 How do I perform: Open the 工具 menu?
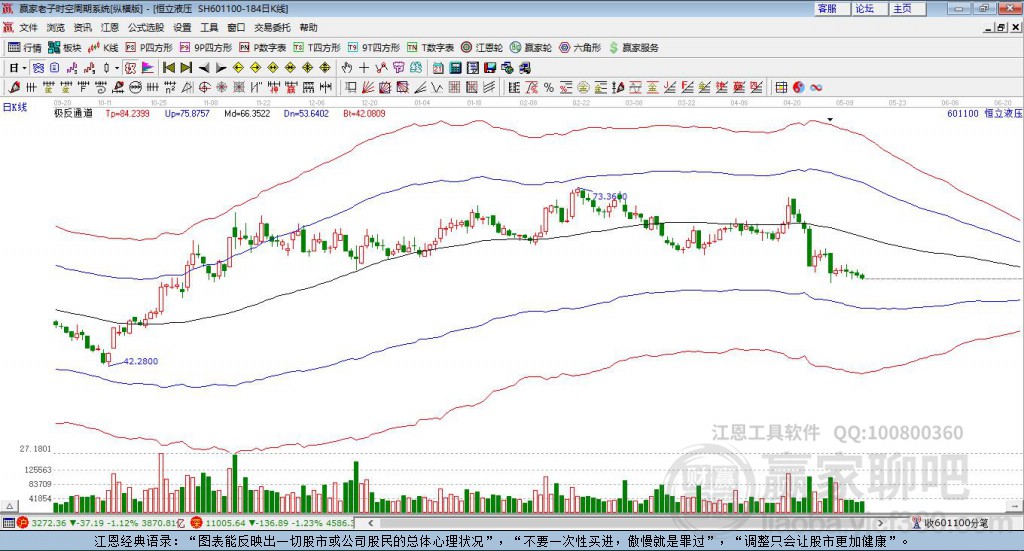tap(209, 27)
